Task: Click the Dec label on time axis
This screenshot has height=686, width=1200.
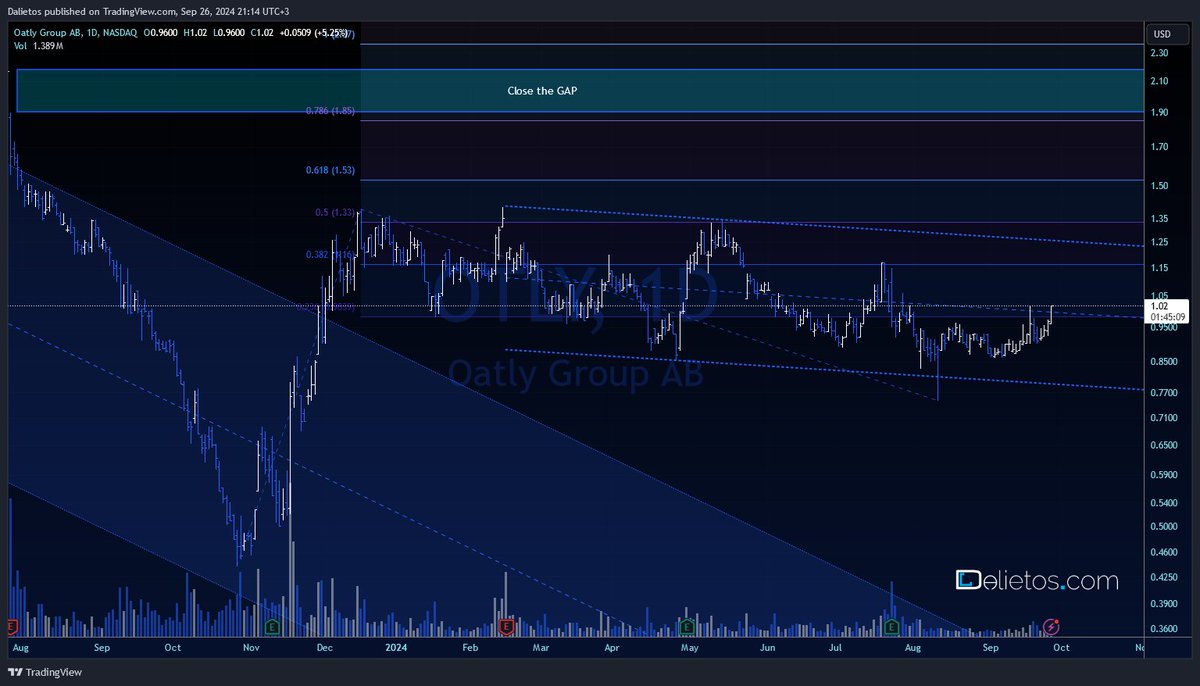Action: click(323, 648)
